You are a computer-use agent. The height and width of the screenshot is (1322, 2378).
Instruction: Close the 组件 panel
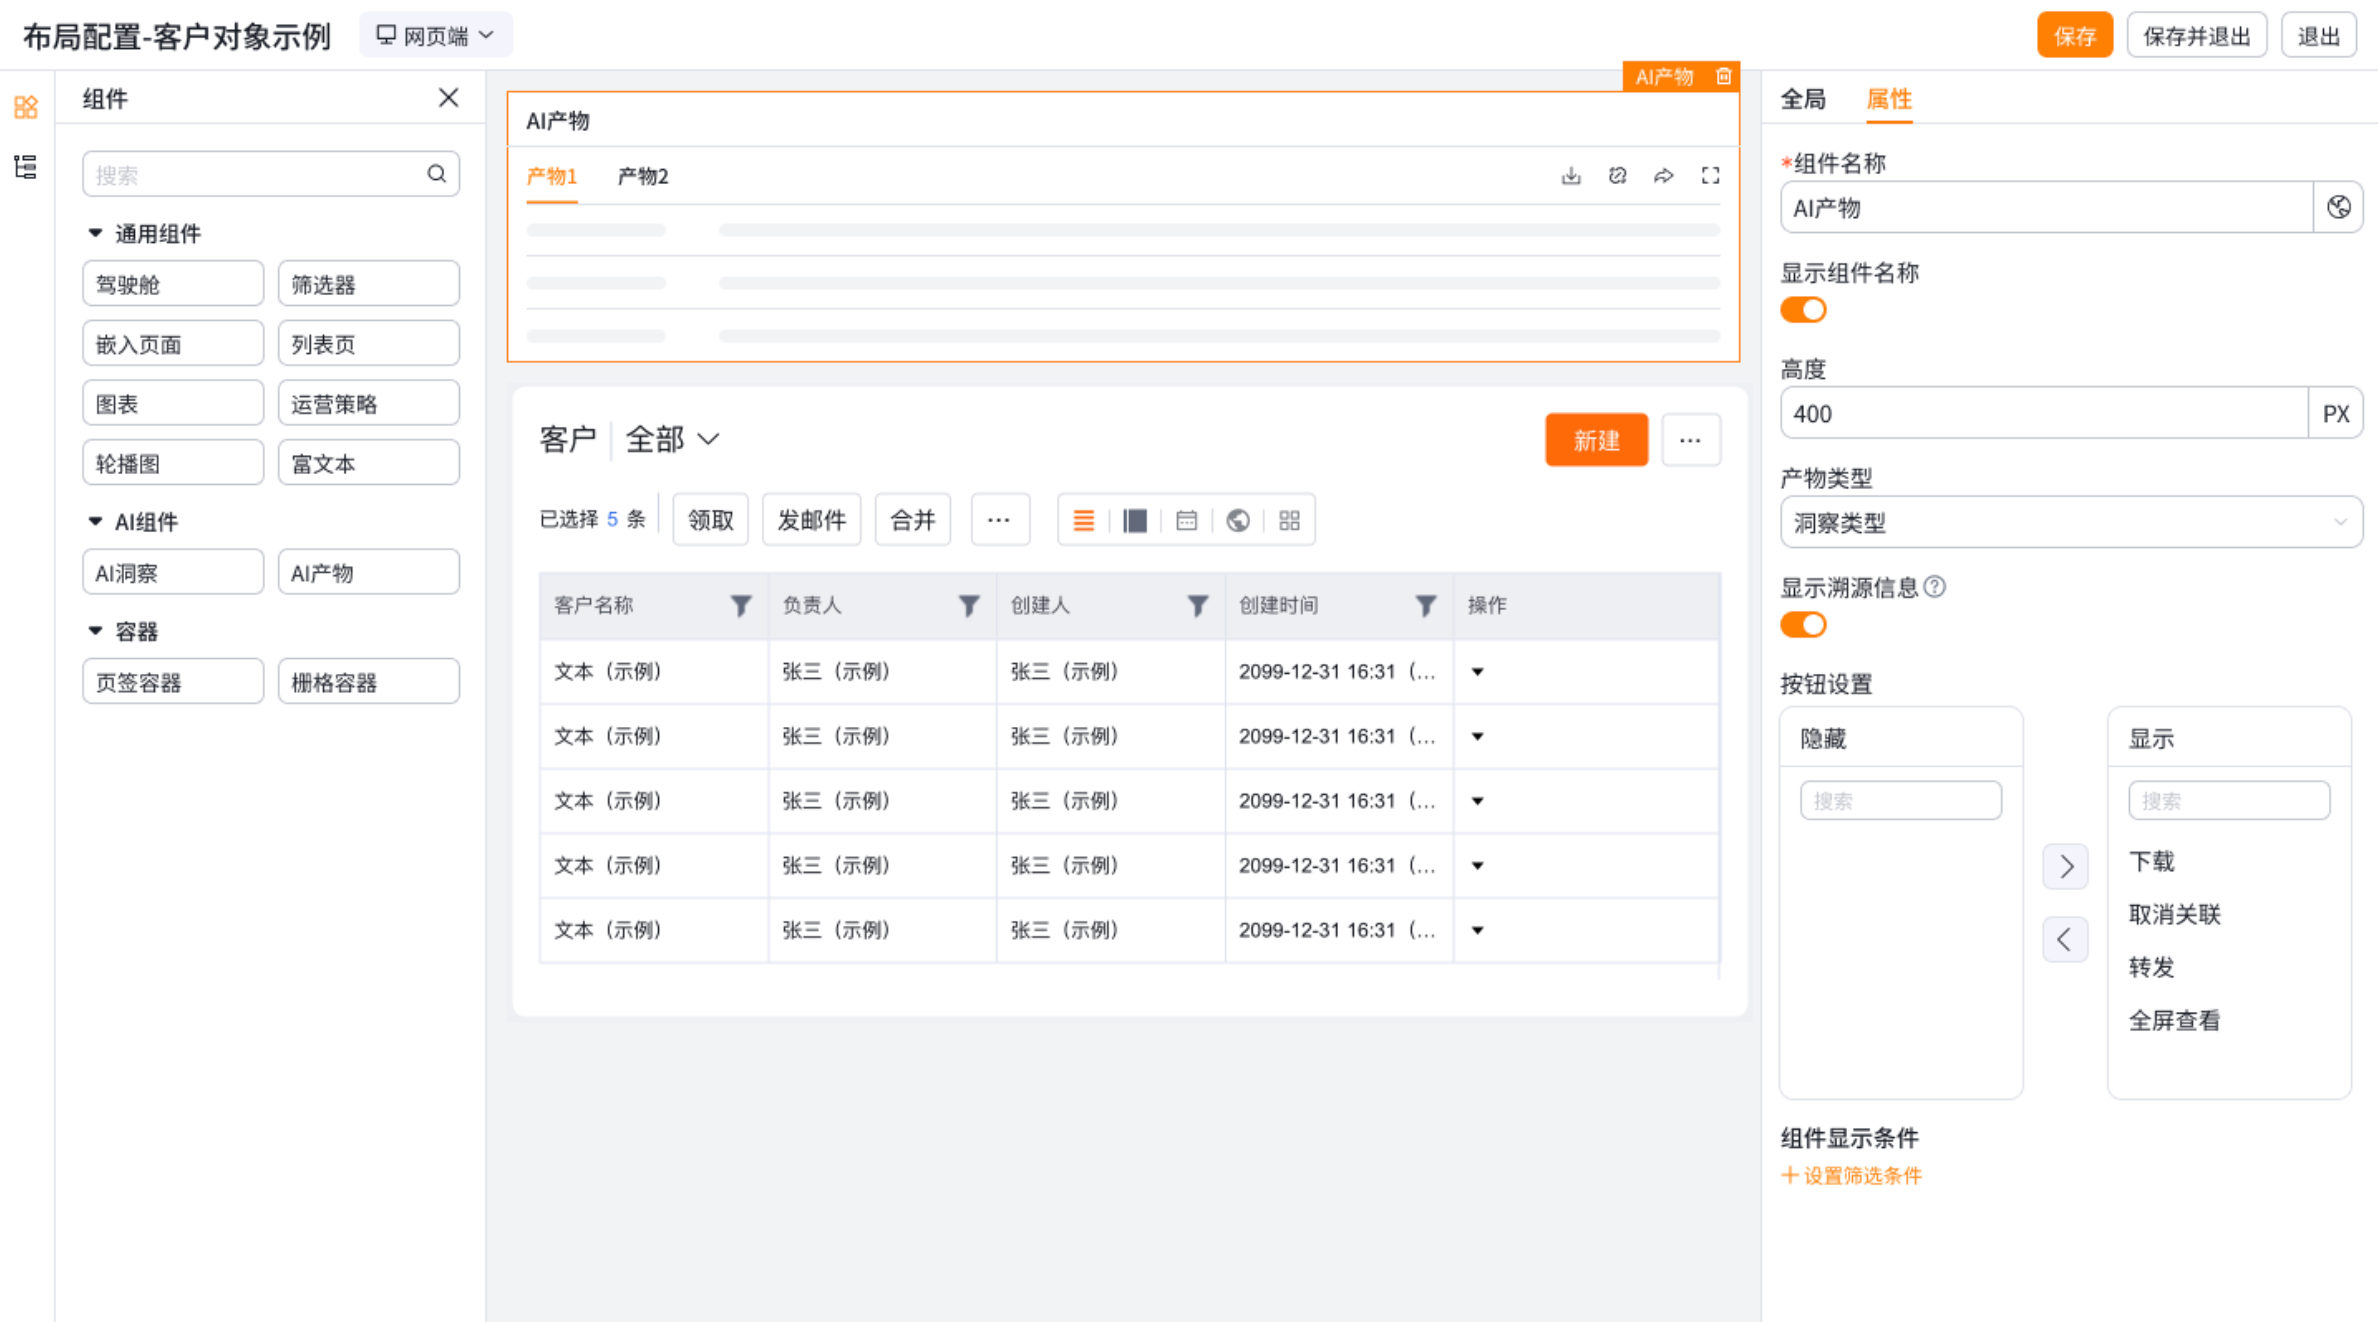point(448,98)
